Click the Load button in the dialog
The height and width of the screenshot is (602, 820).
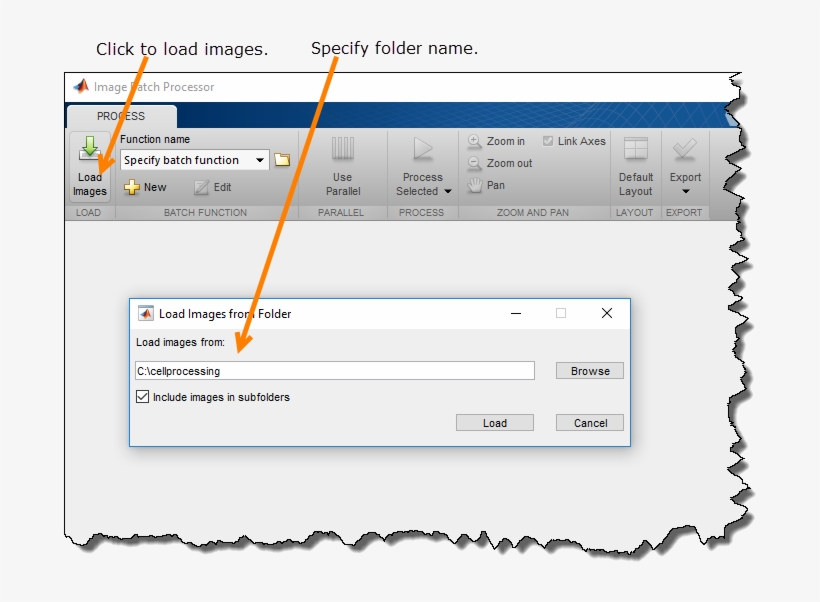[x=494, y=422]
